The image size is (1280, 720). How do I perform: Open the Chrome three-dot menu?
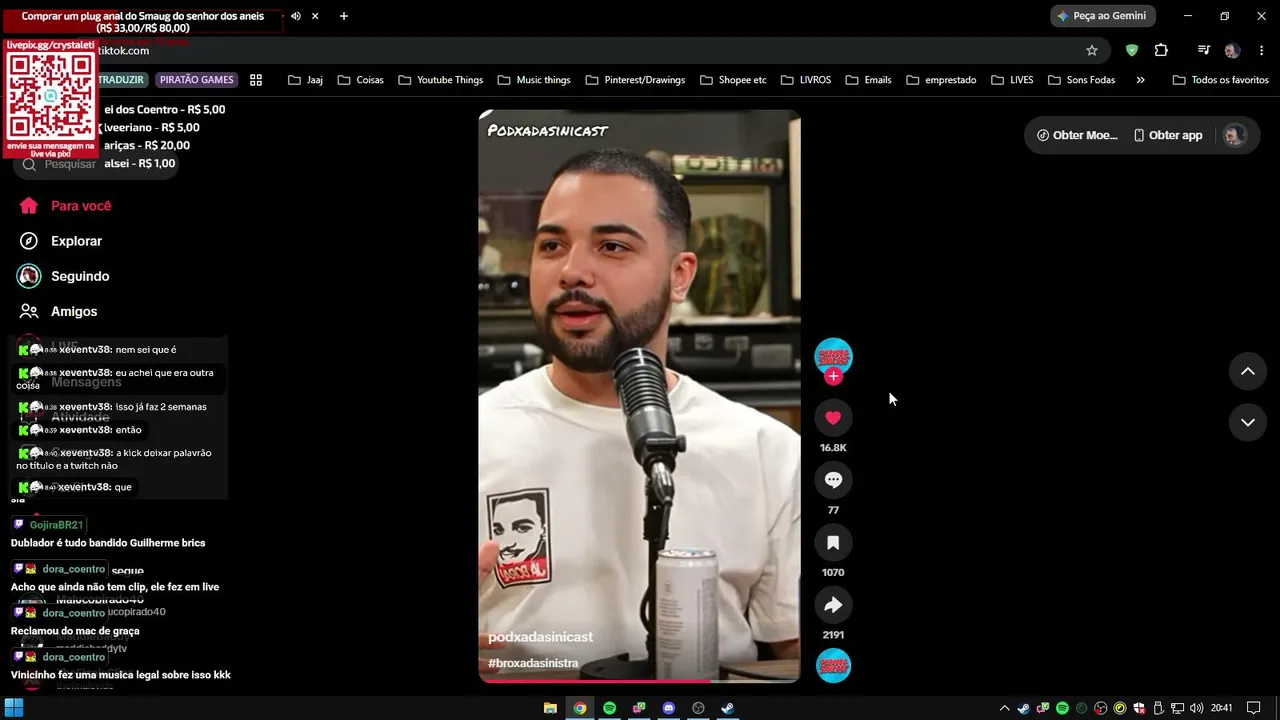(1260, 50)
